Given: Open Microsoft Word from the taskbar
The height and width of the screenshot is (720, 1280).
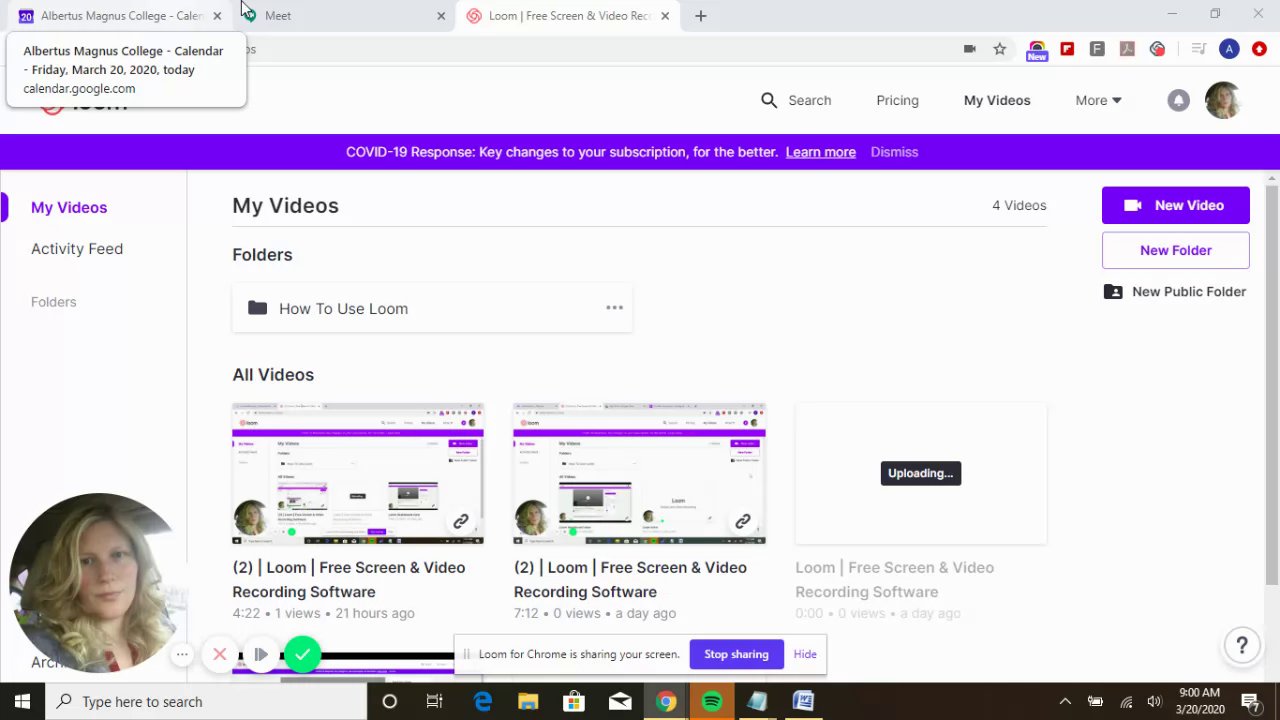Looking at the screenshot, I should click(803, 701).
